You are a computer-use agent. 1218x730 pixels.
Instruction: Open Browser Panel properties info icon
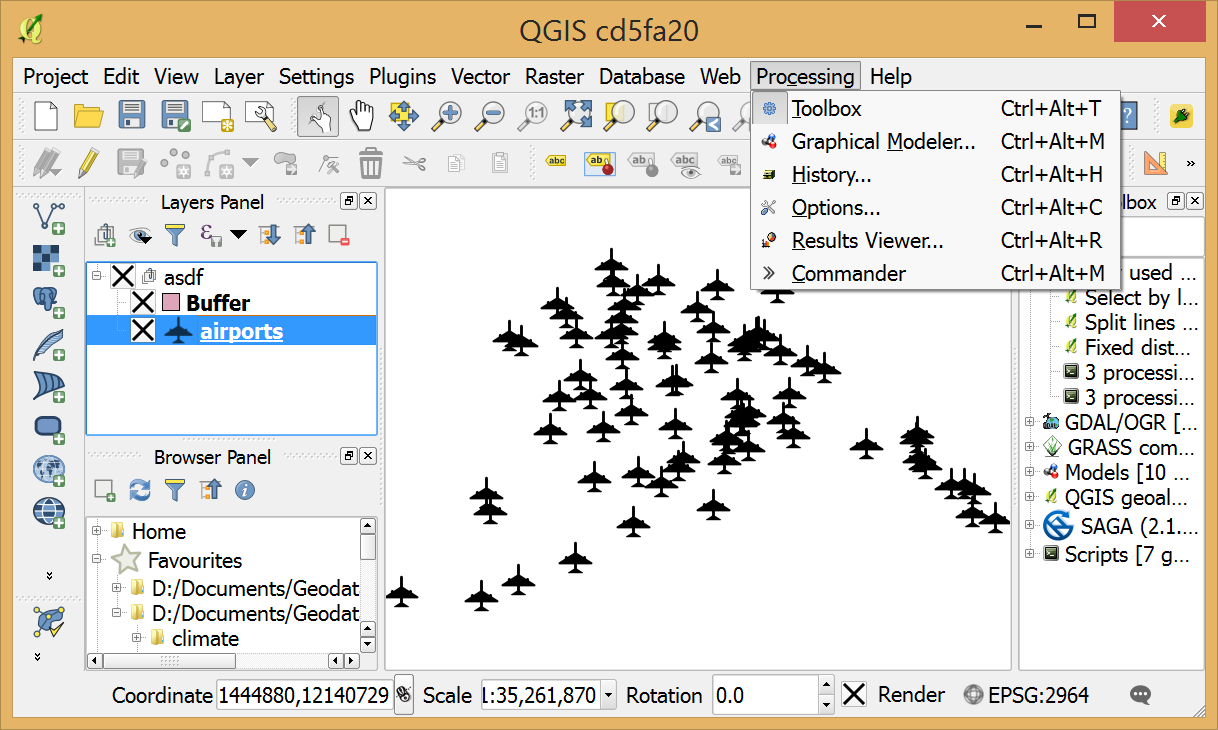(x=245, y=490)
